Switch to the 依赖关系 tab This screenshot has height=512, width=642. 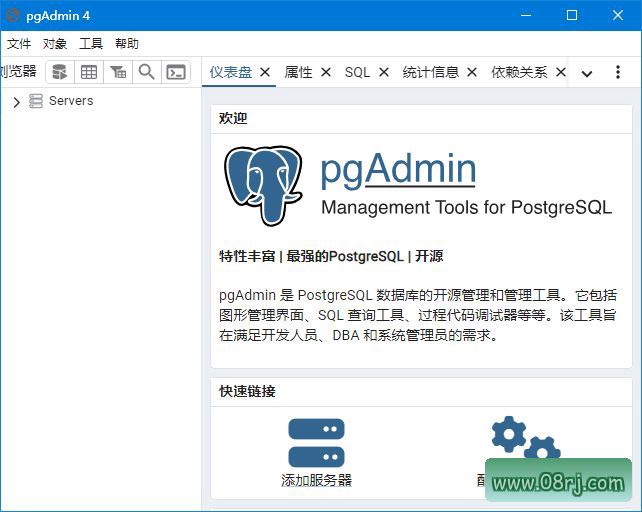tap(519, 72)
